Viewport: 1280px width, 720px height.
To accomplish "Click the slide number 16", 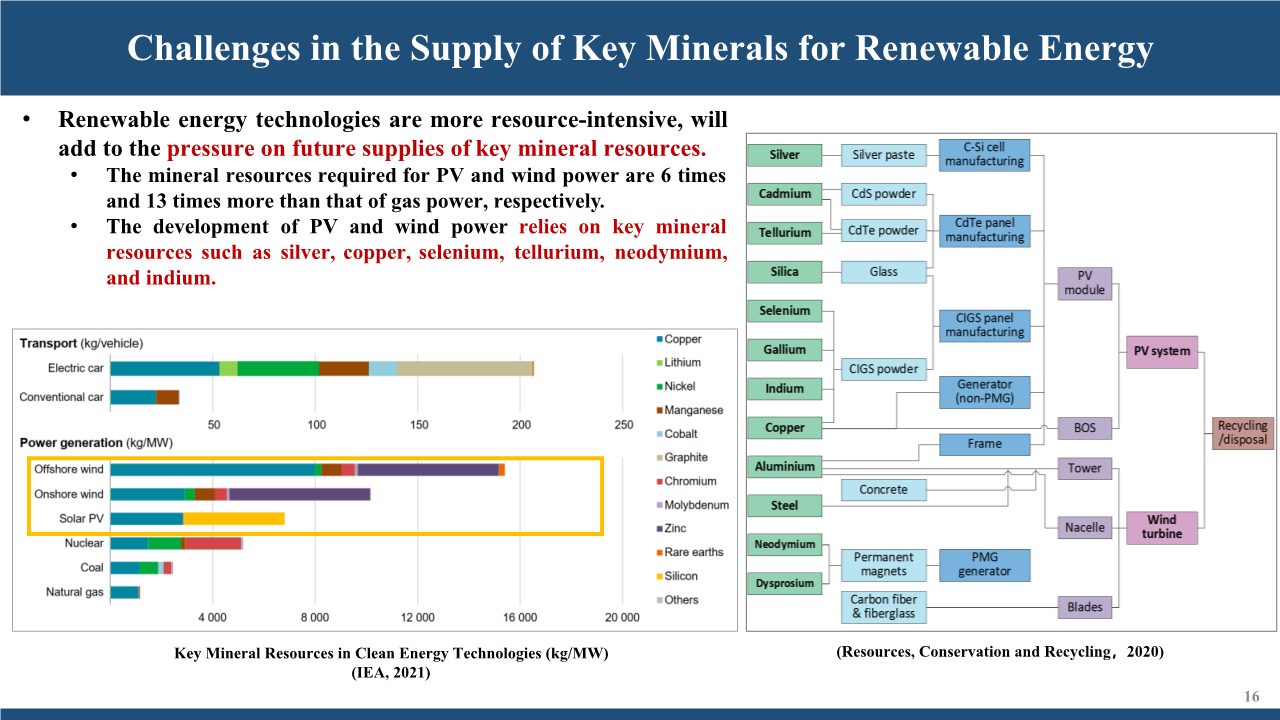I will tap(1251, 696).
